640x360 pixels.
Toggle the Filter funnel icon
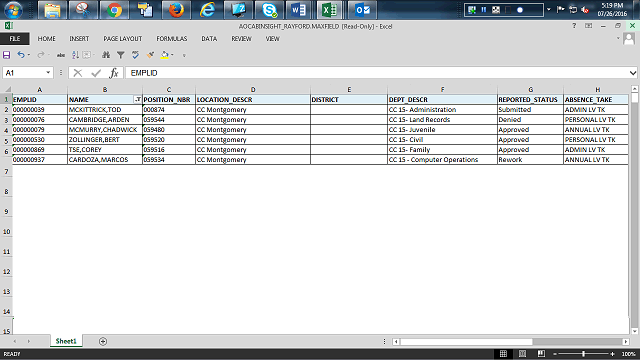(120, 55)
